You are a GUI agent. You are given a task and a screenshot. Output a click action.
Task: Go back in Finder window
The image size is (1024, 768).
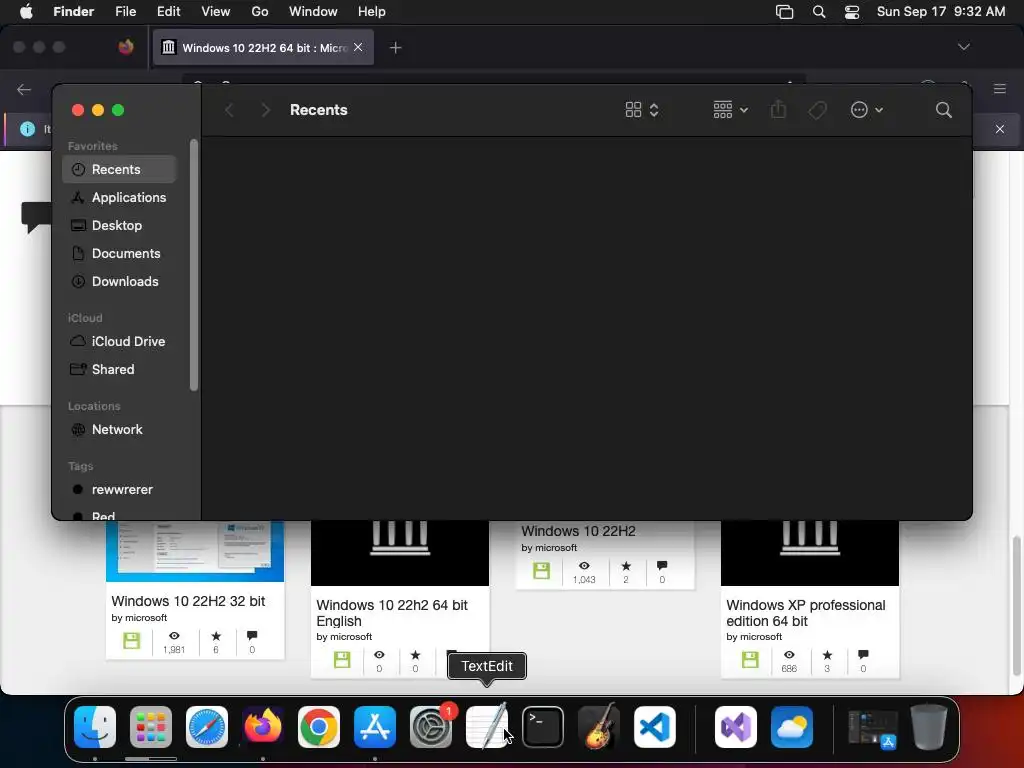tap(229, 110)
